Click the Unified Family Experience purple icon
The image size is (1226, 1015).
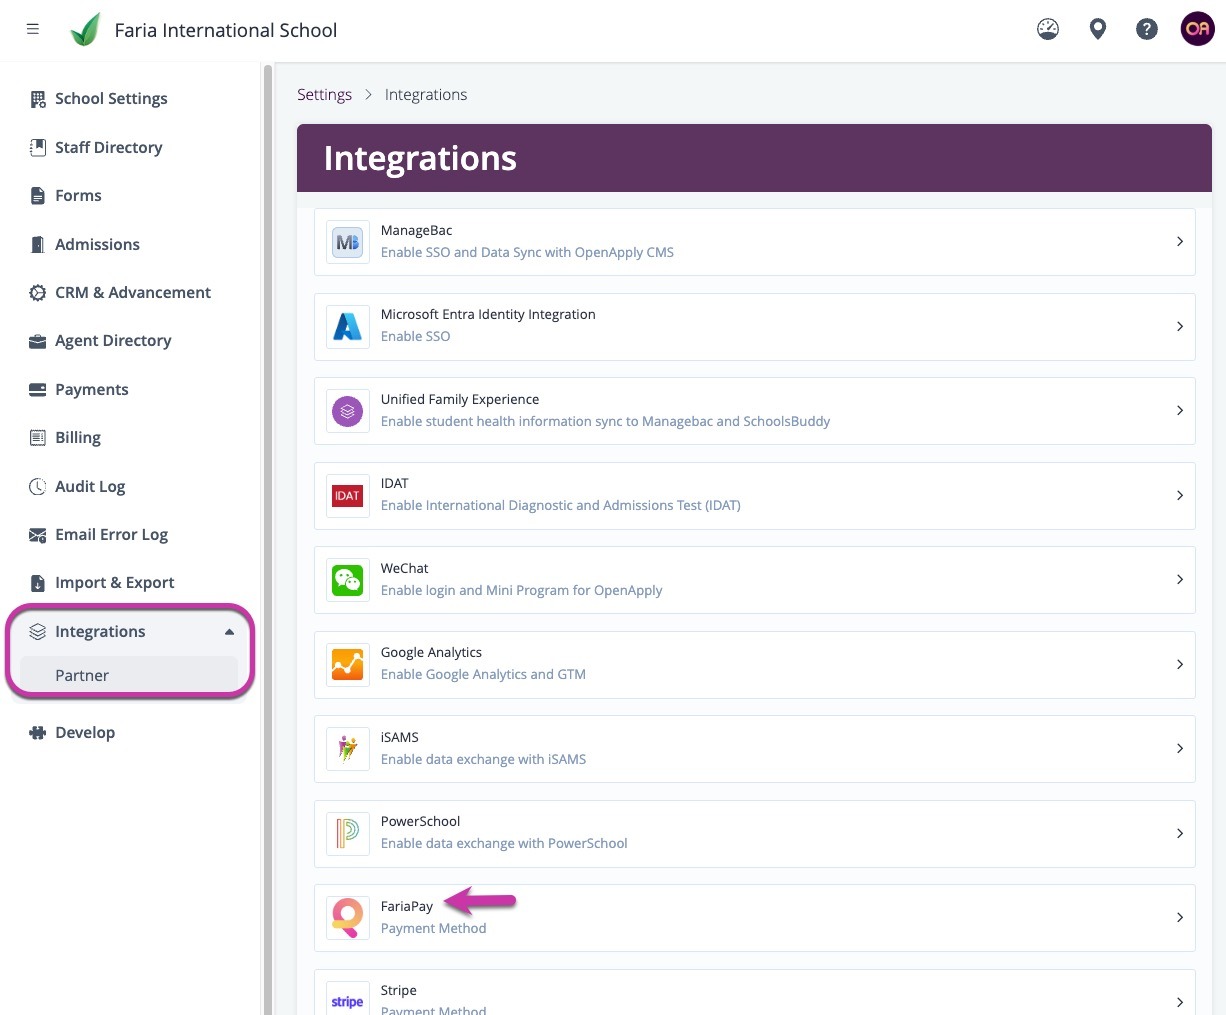pyautogui.click(x=347, y=411)
